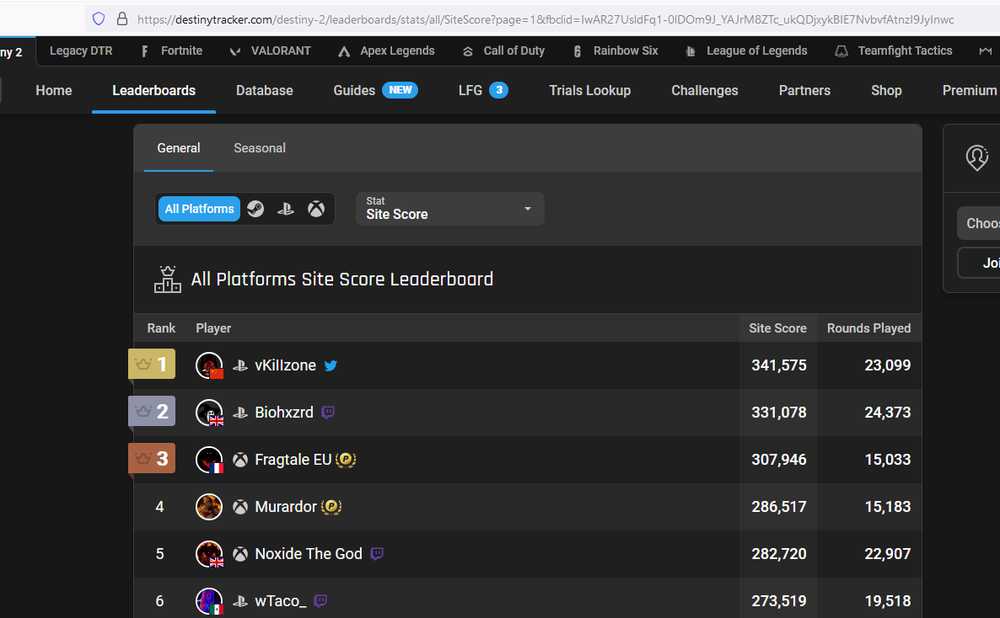Go to Trials Lookup page
The width and height of the screenshot is (1000, 618).
click(589, 90)
